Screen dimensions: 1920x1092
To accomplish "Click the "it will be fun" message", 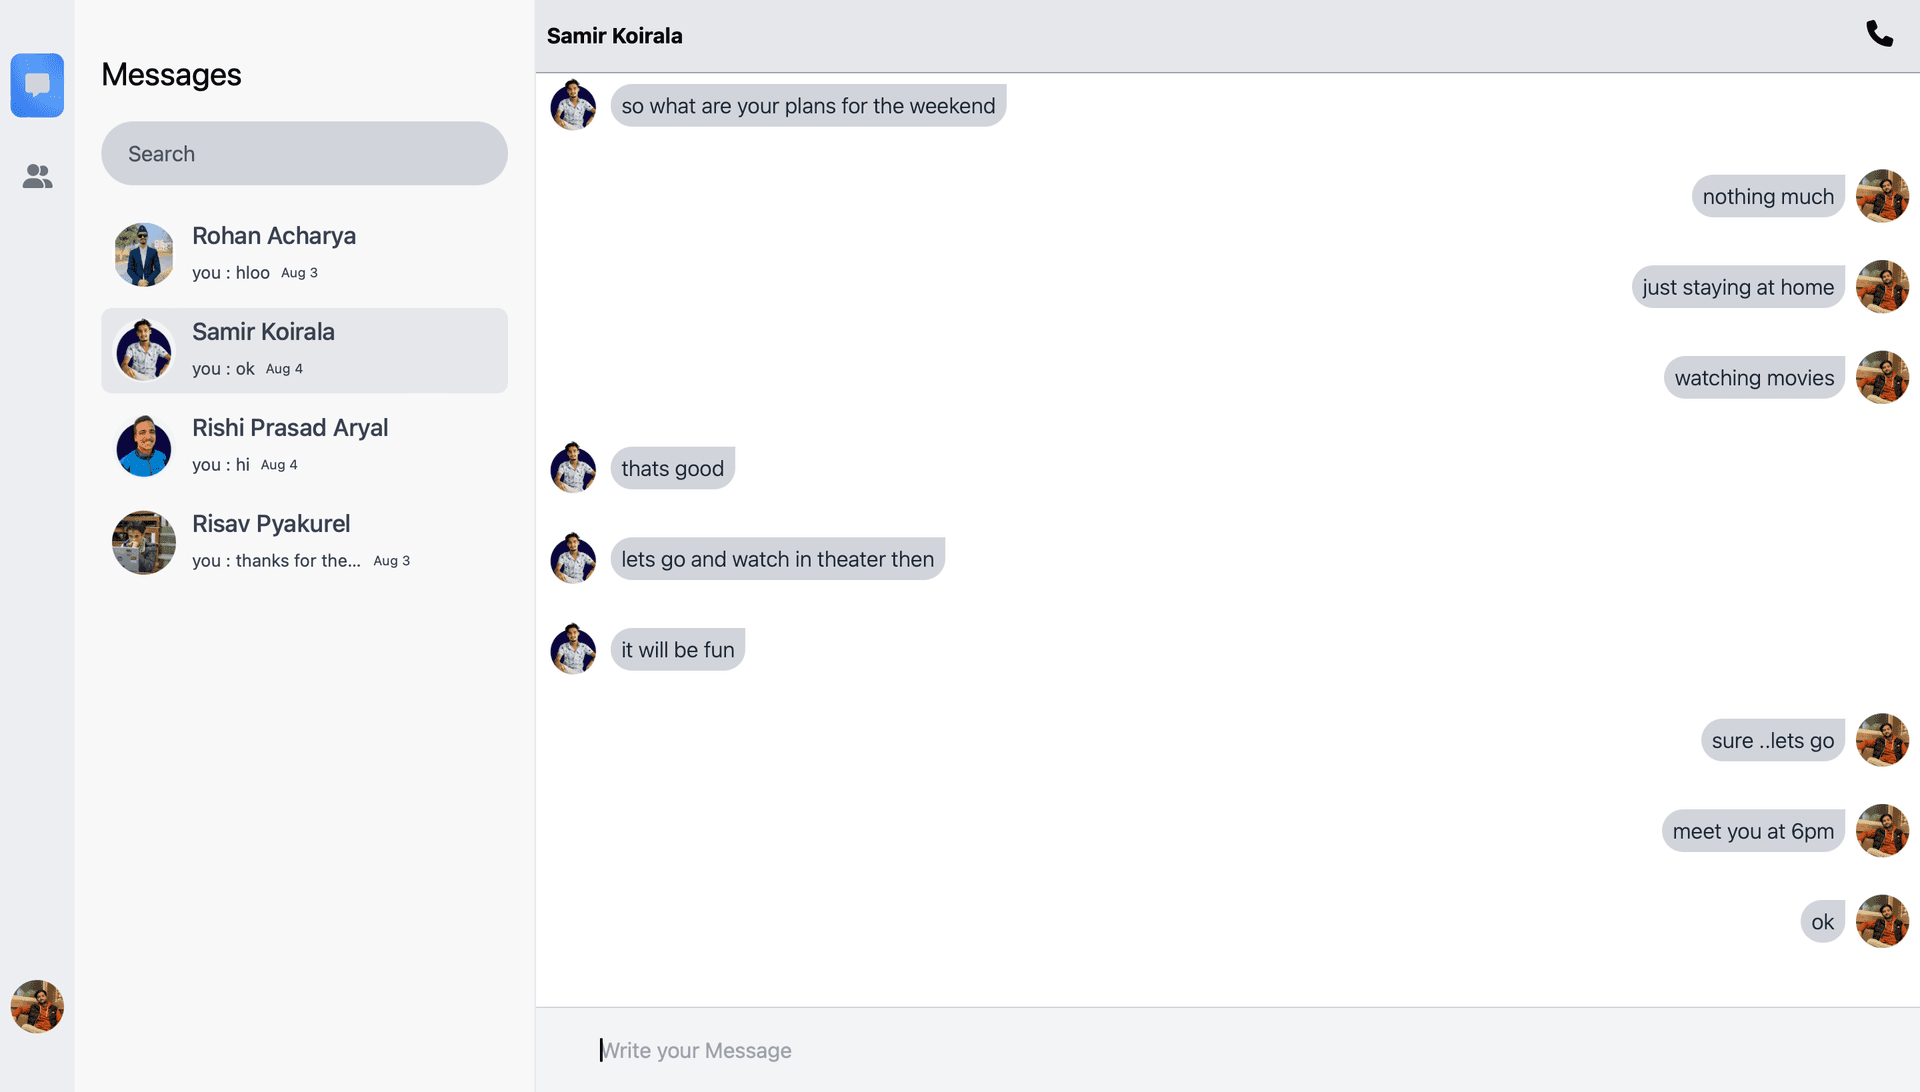I will (677, 650).
